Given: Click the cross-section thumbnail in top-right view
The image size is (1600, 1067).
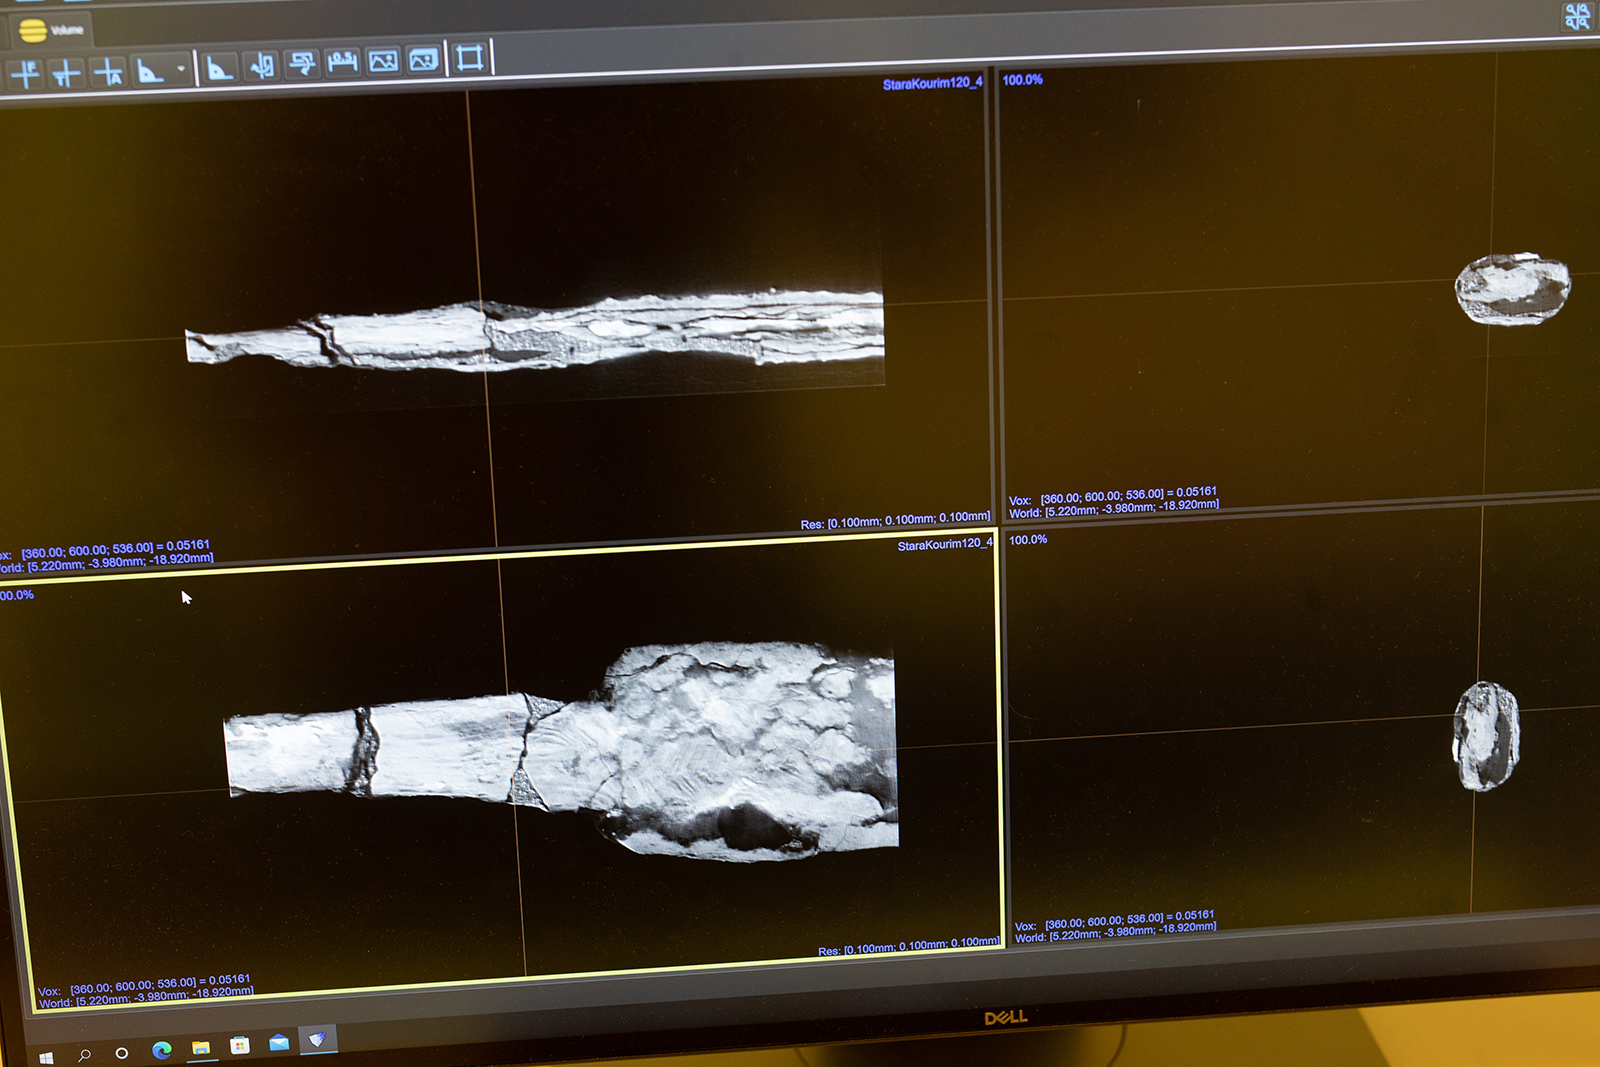Looking at the screenshot, I should point(1512,289).
